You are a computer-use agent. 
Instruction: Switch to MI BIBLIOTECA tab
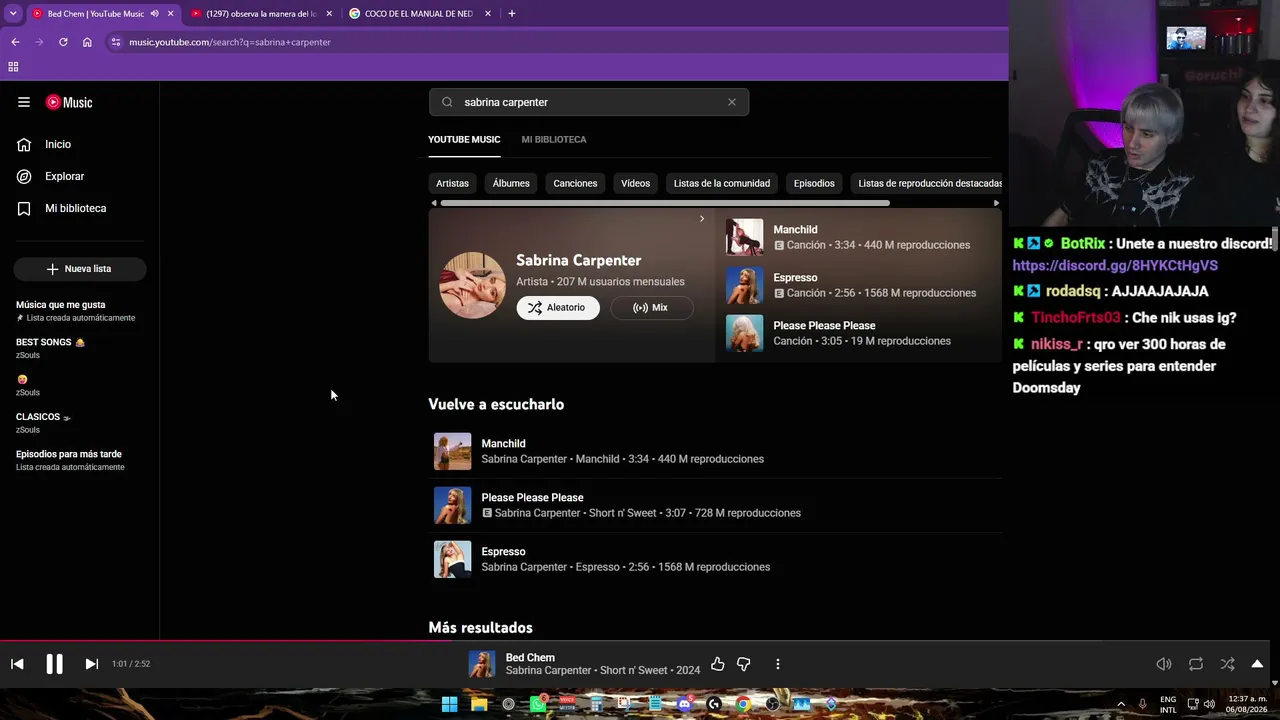click(x=554, y=139)
